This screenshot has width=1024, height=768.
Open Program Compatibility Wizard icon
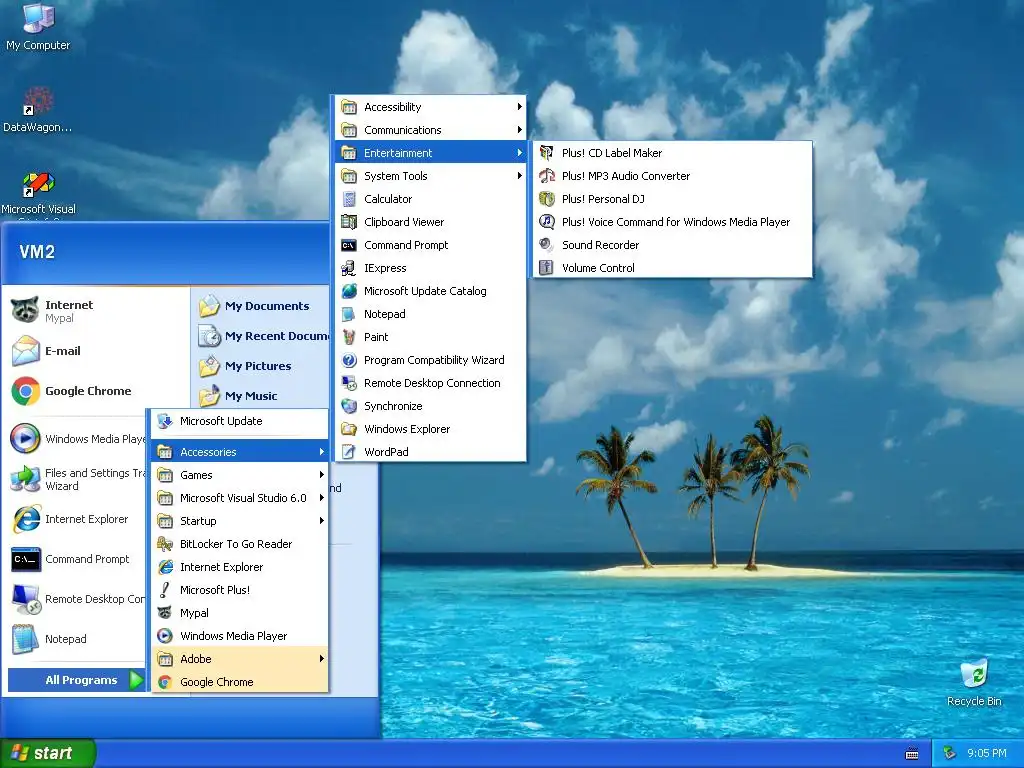click(349, 360)
